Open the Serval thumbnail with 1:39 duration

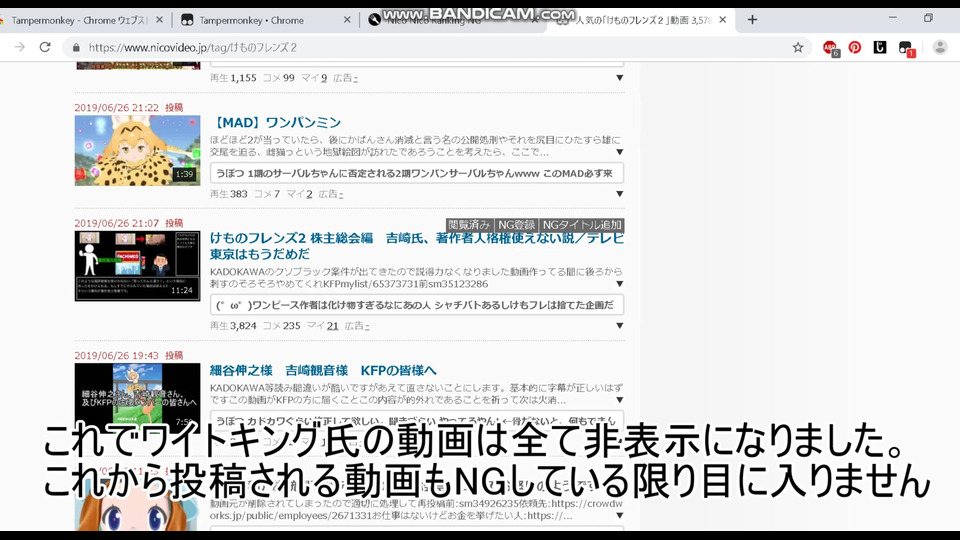[137, 151]
